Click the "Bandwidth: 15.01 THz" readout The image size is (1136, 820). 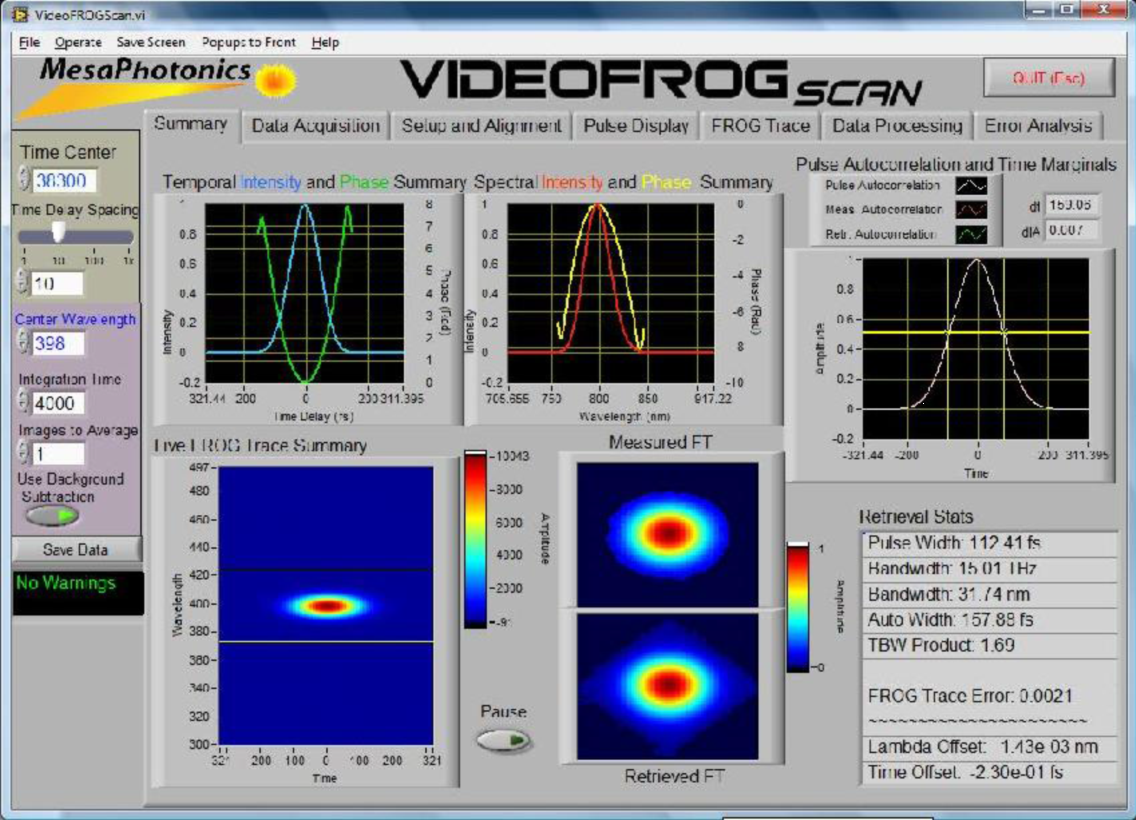click(989, 569)
